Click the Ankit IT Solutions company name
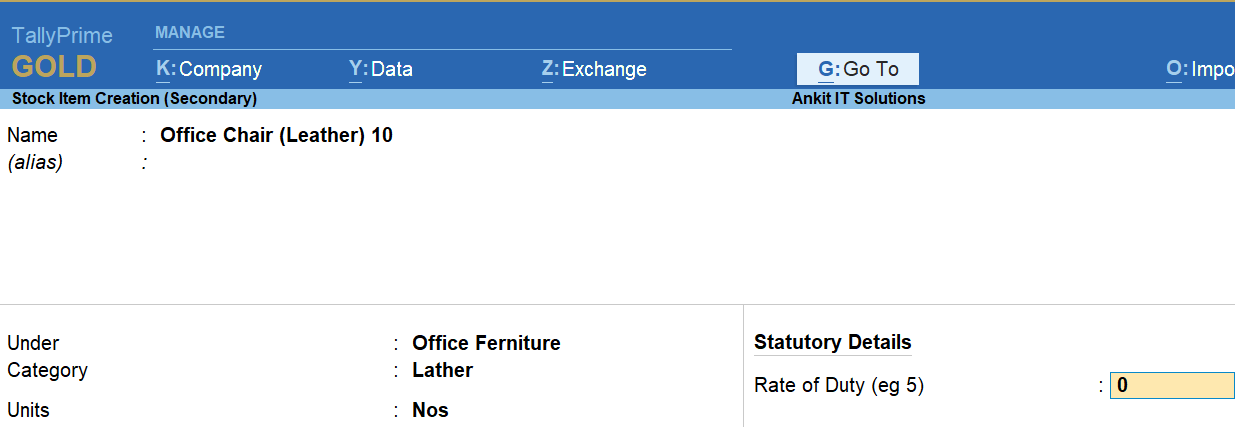 tap(858, 98)
